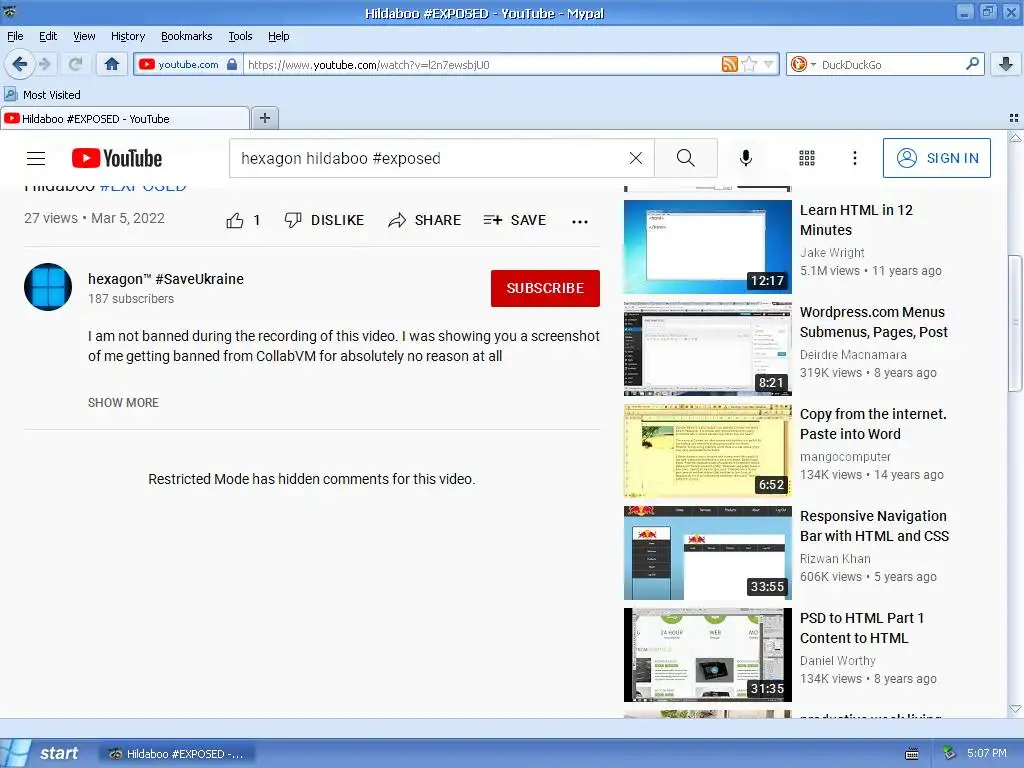
Task: Click the SIGN IN button
Action: [936, 158]
